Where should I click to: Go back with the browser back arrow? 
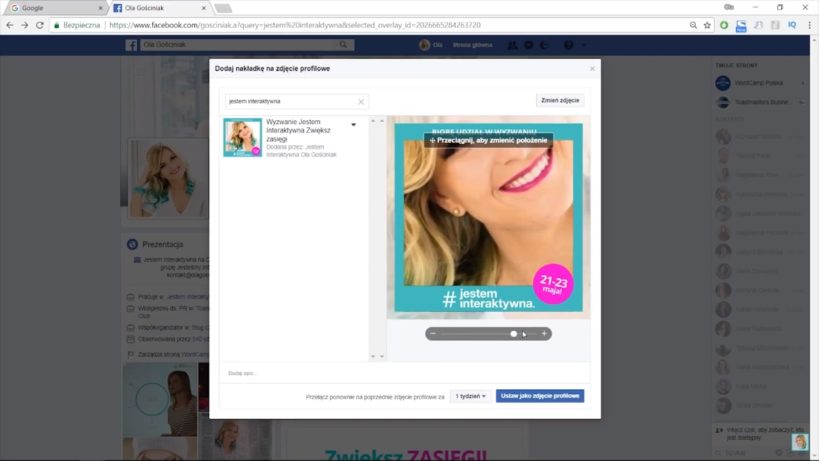point(9,25)
